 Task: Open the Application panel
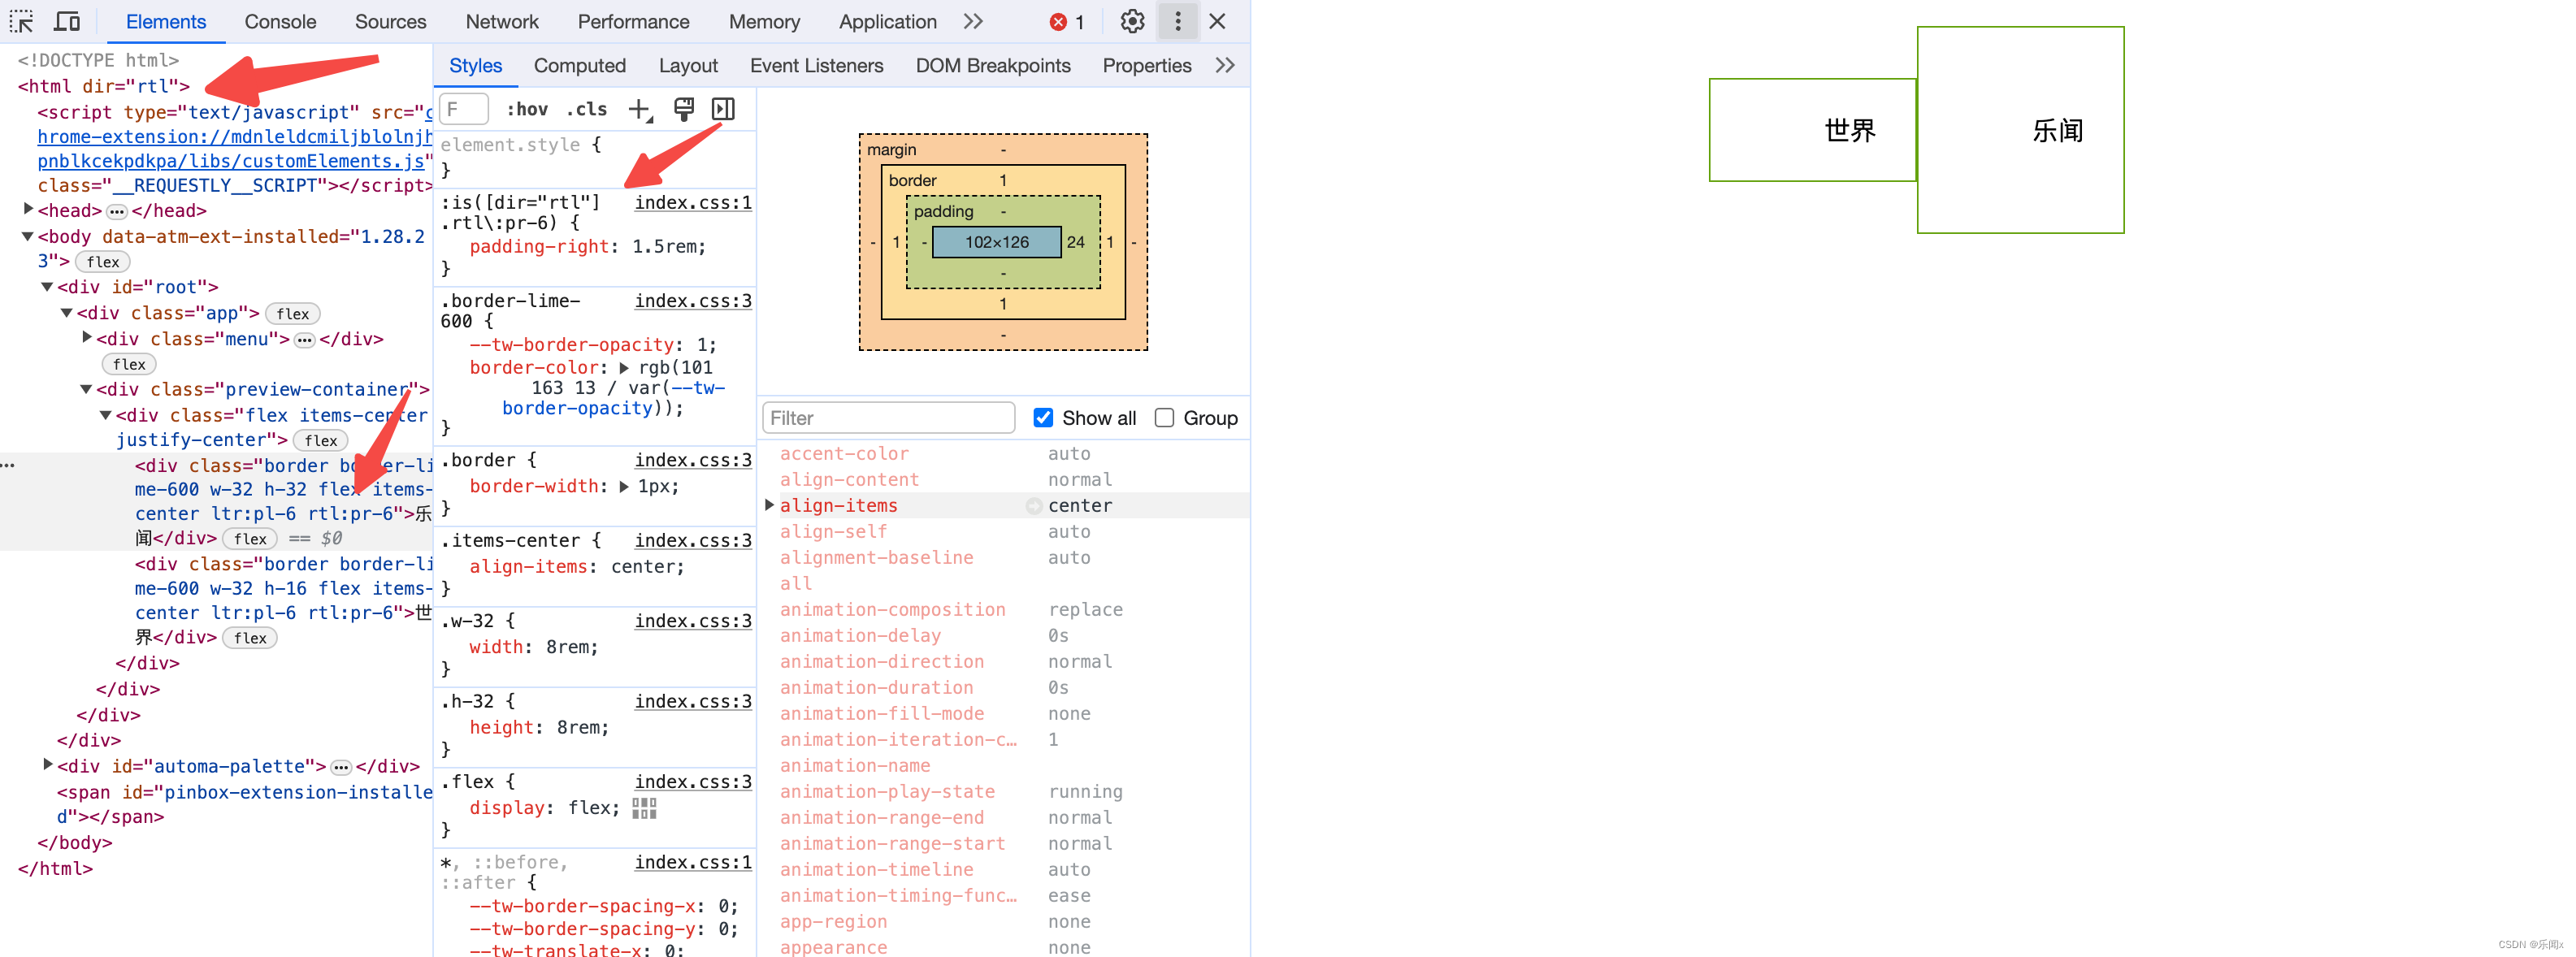pos(887,21)
